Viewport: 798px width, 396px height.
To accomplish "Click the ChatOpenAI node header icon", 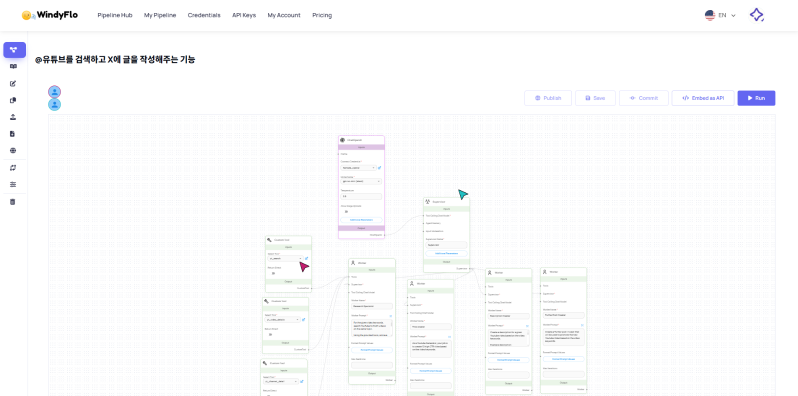I will [343, 139].
